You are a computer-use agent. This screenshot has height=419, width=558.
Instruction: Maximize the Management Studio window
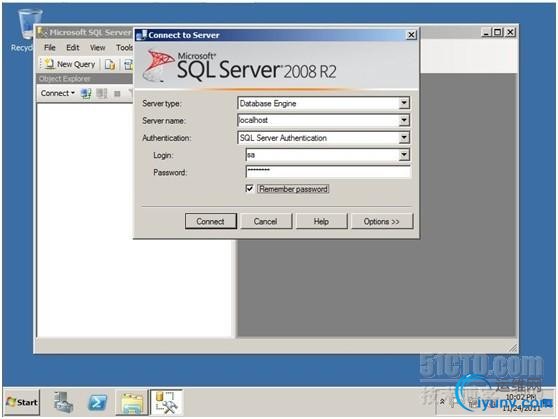pyautogui.click(x=498, y=32)
